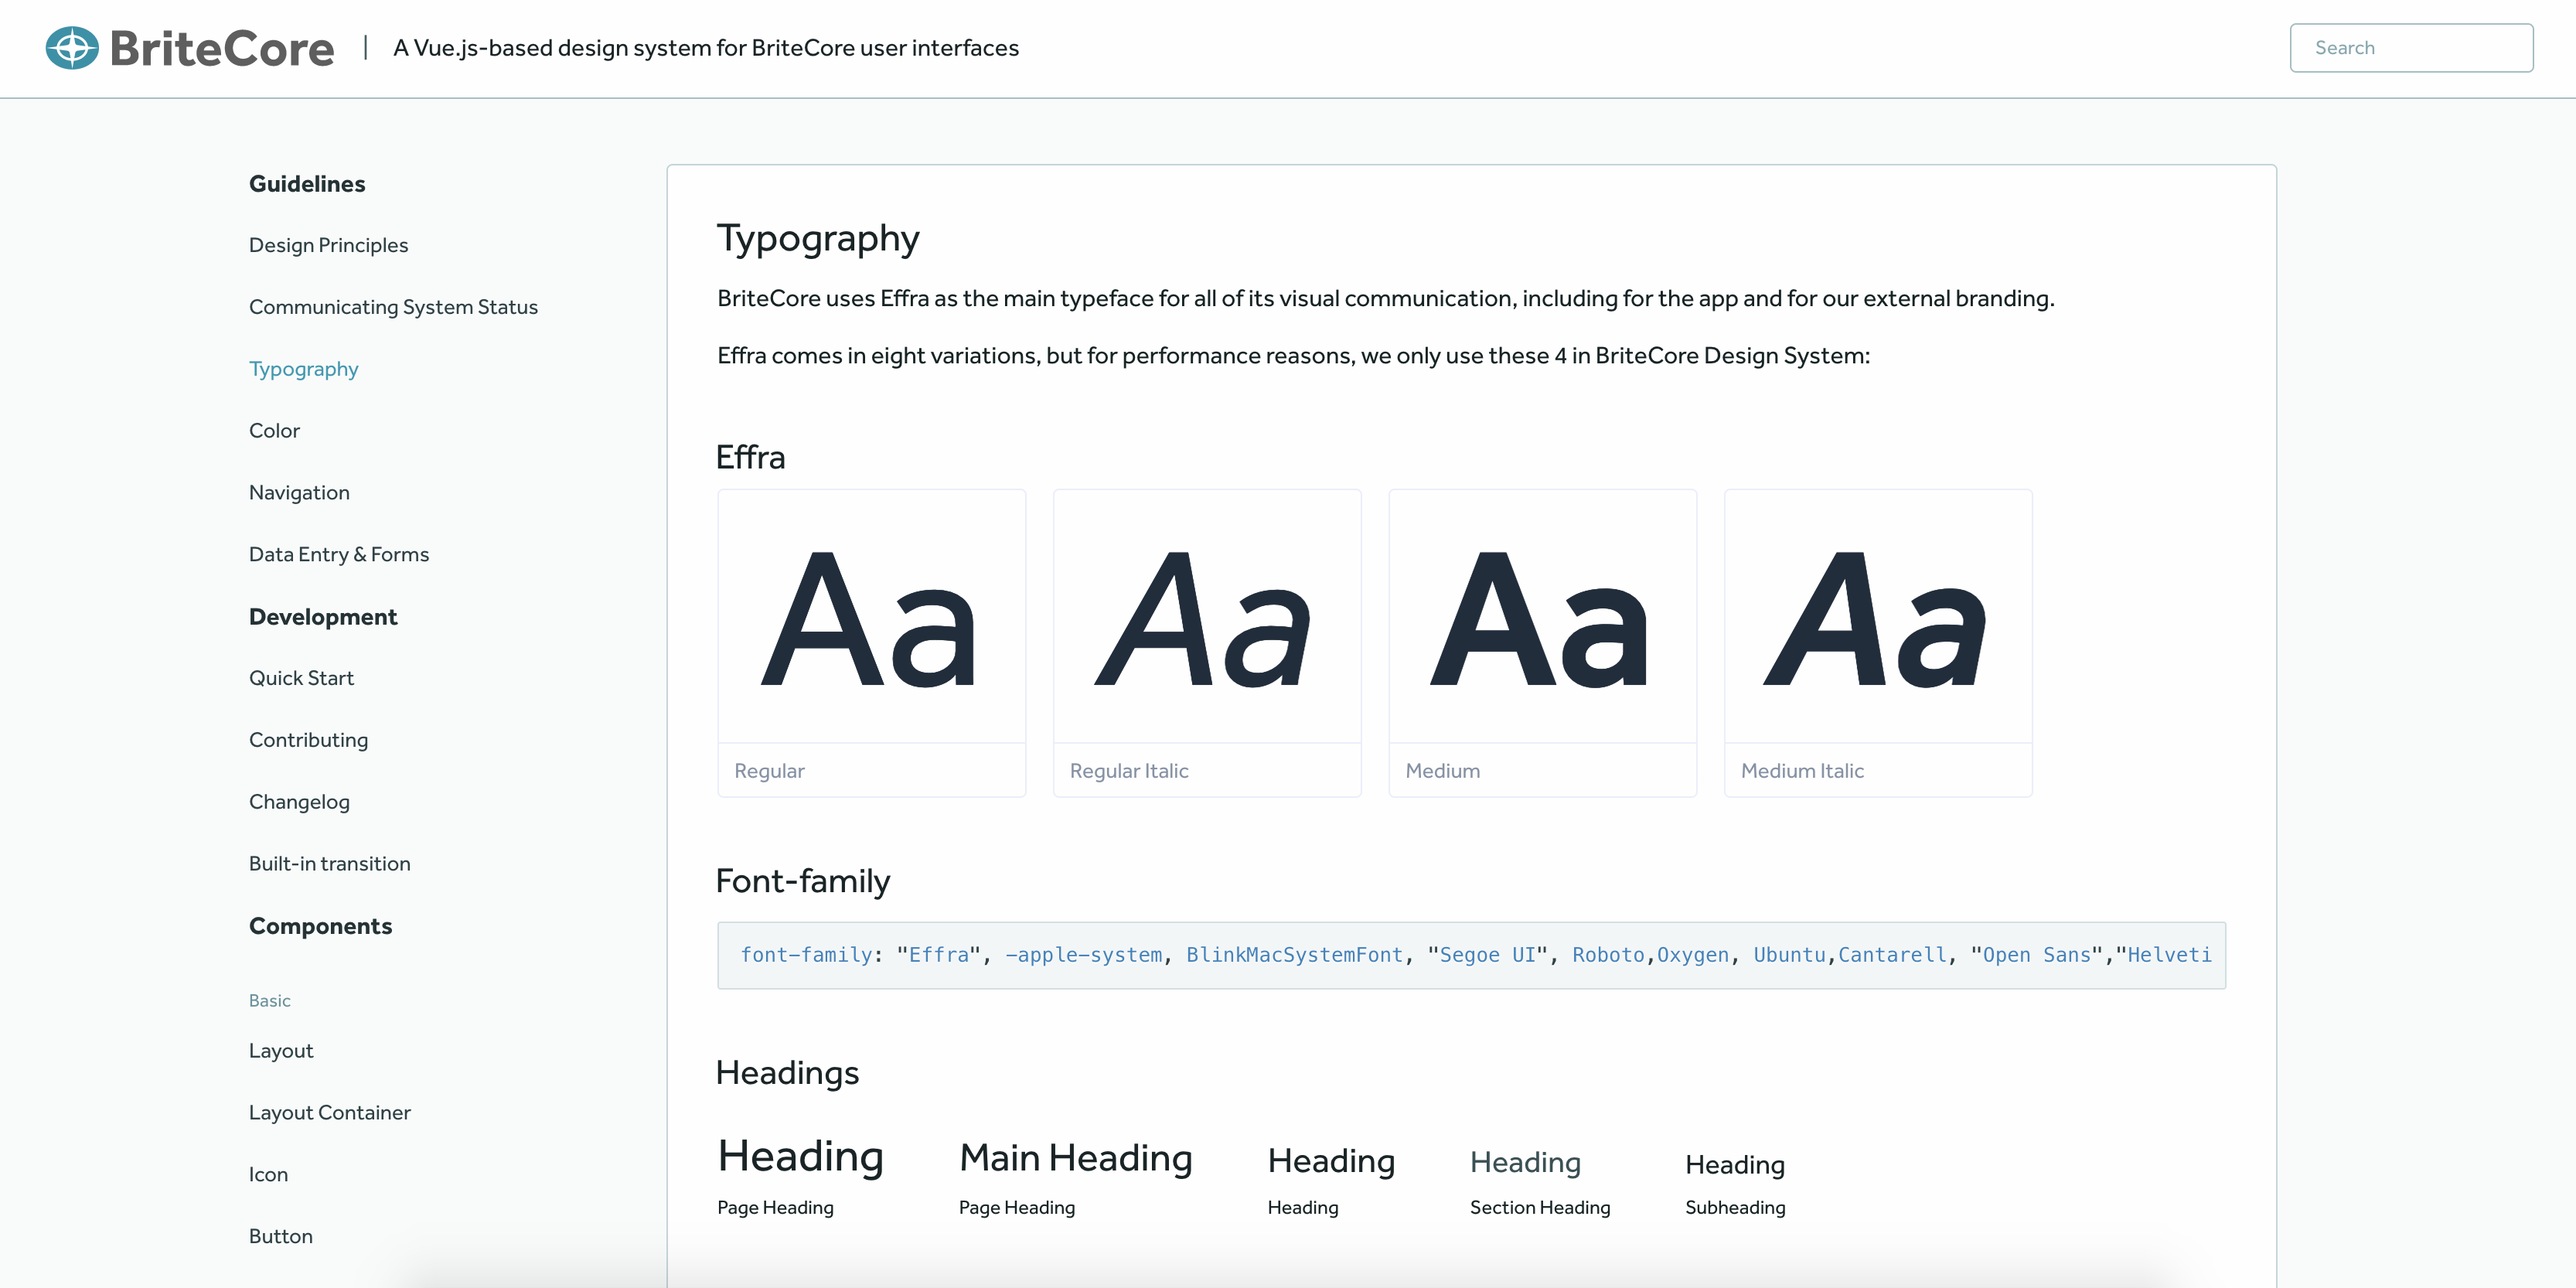The height and width of the screenshot is (1288, 2576).
Task: Go to the Color guideline
Action: tap(274, 431)
